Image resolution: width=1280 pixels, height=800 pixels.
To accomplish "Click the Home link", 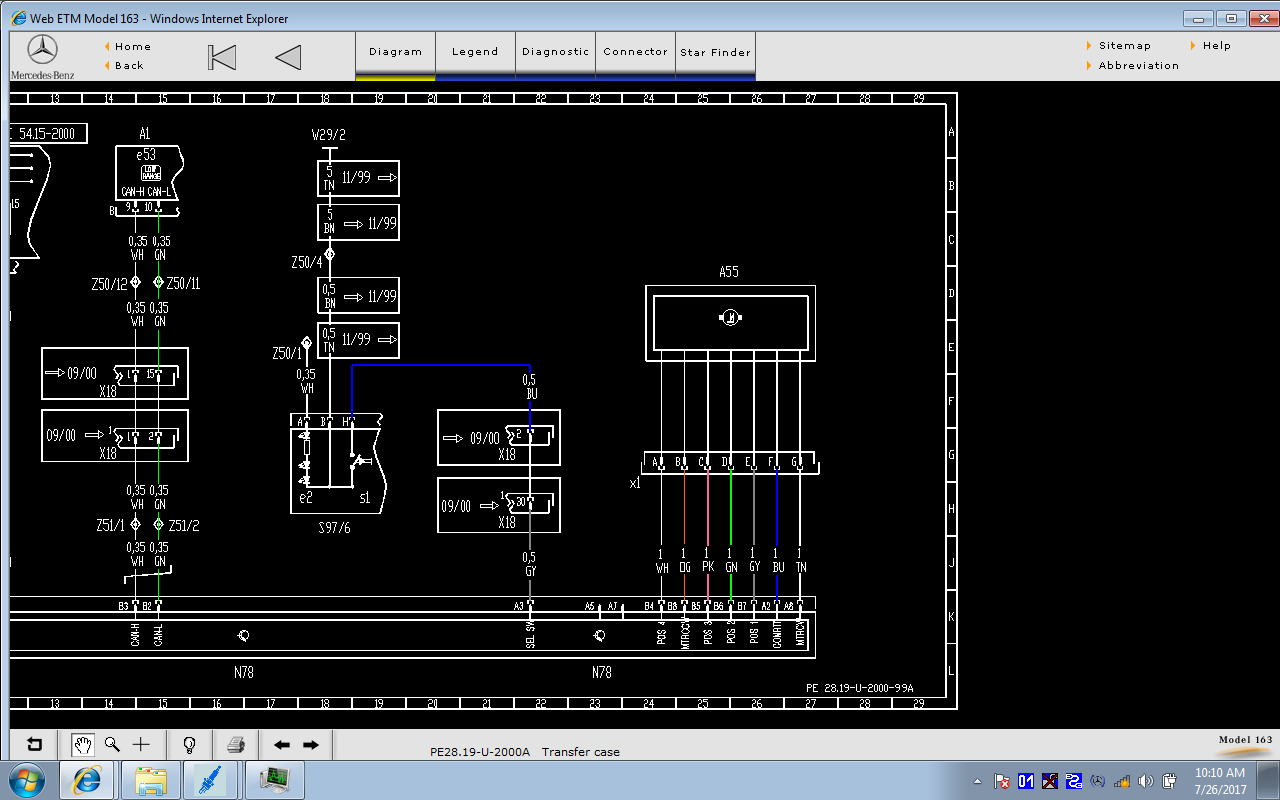I will pos(132,46).
